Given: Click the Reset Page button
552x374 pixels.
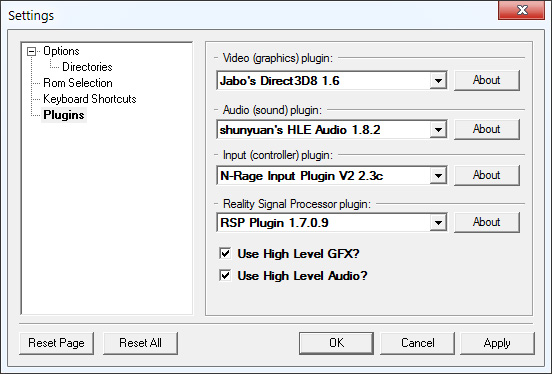Looking at the screenshot, I should (x=56, y=343).
